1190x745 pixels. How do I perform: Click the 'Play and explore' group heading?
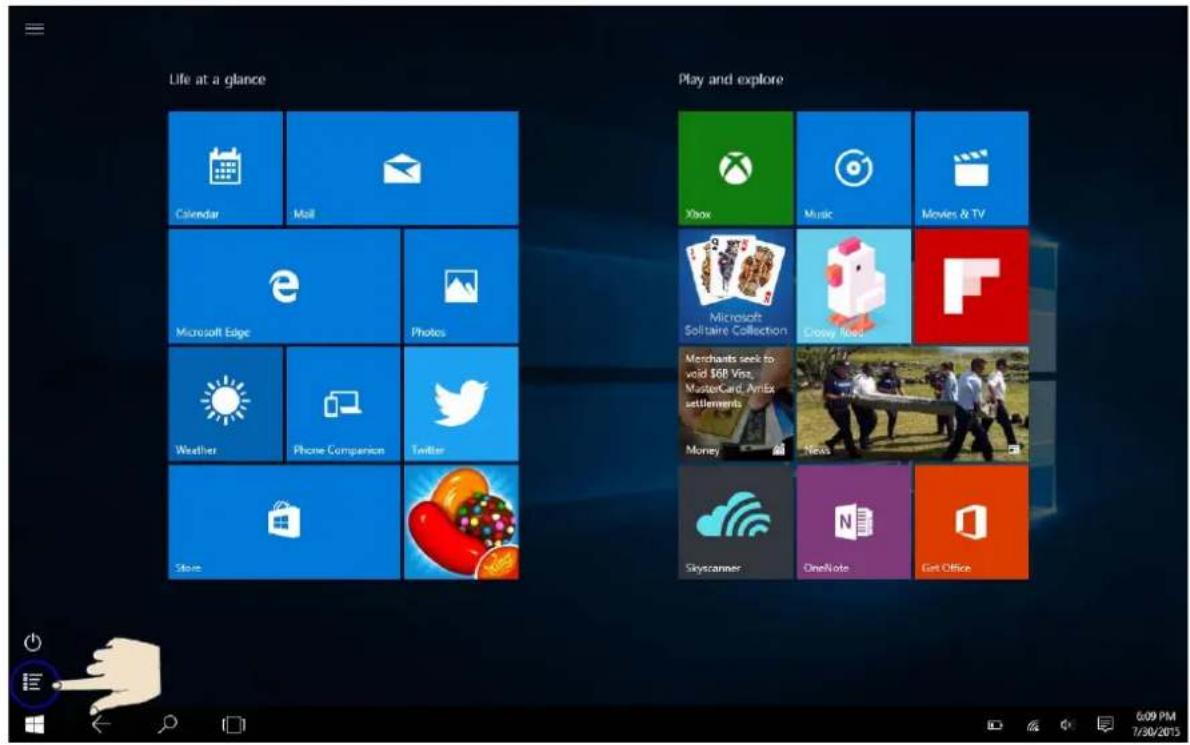(x=730, y=80)
